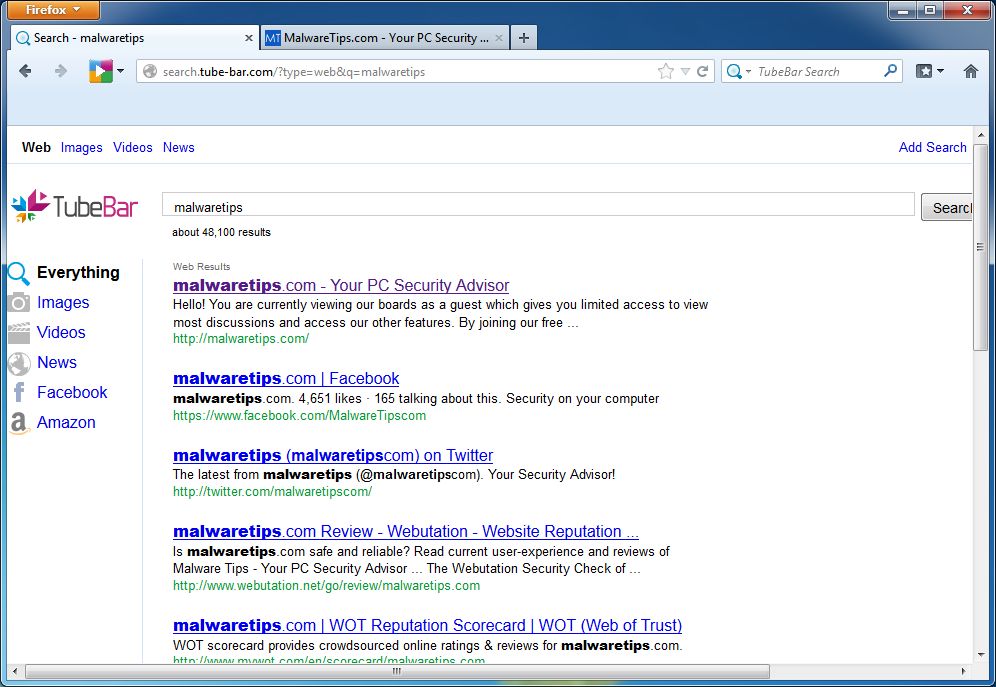
Task: Click the camera icon for Images
Action: [19, 302]
